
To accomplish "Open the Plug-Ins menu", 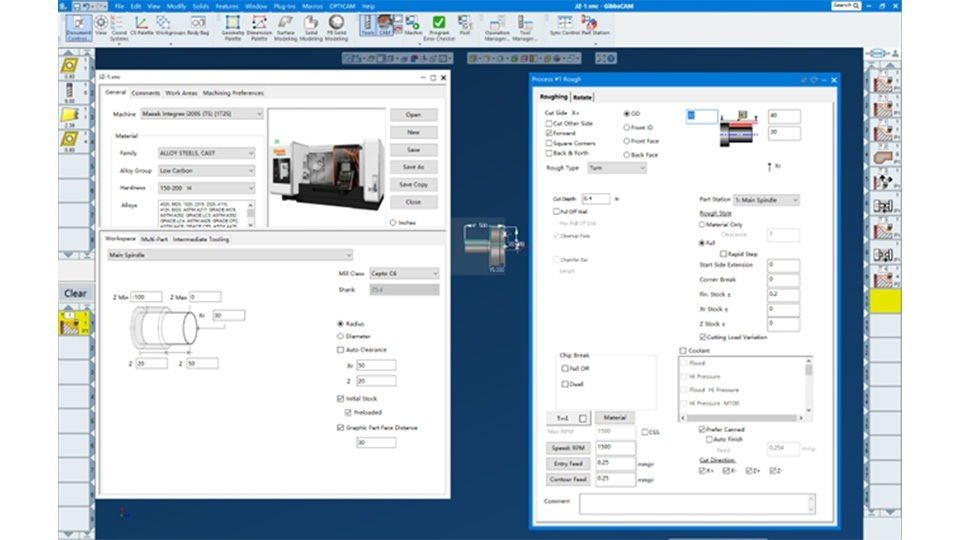I will click(x=284, y=6).
